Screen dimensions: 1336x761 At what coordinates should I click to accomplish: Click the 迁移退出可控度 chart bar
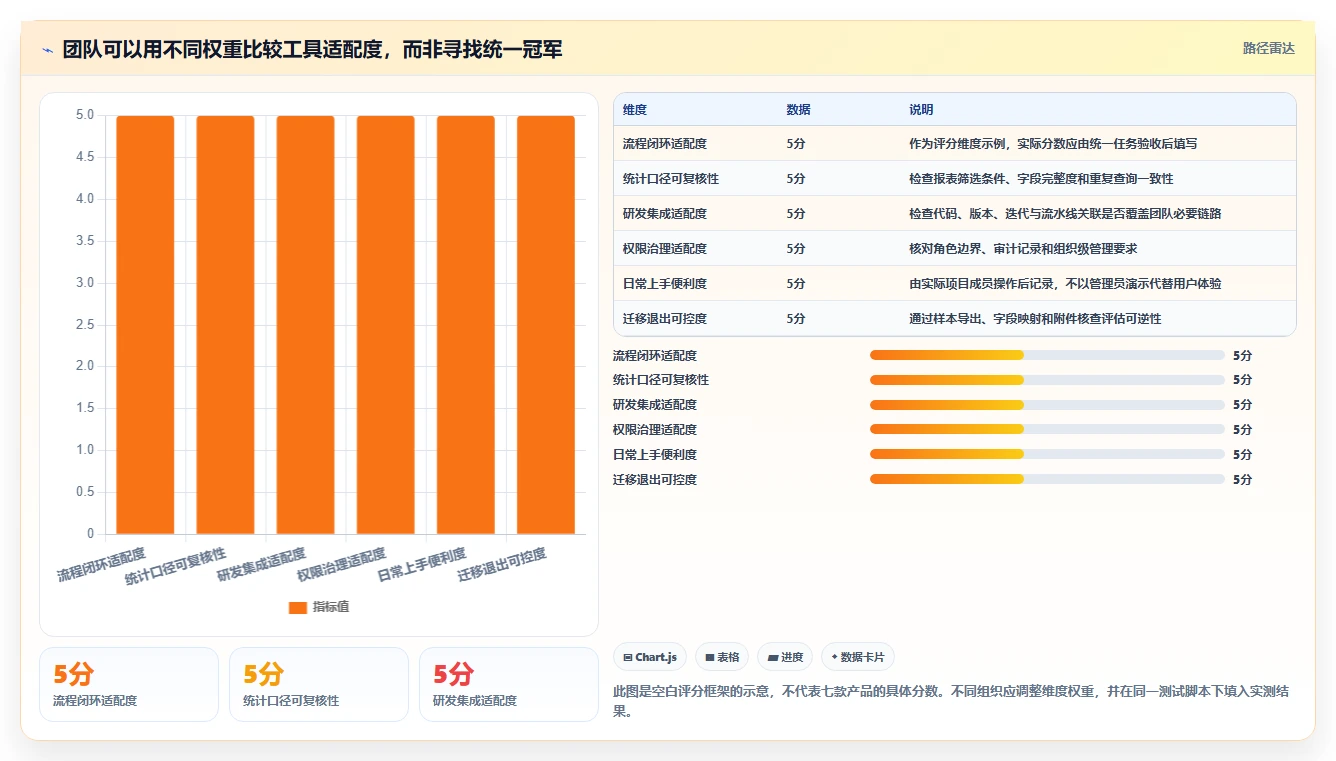546,325
